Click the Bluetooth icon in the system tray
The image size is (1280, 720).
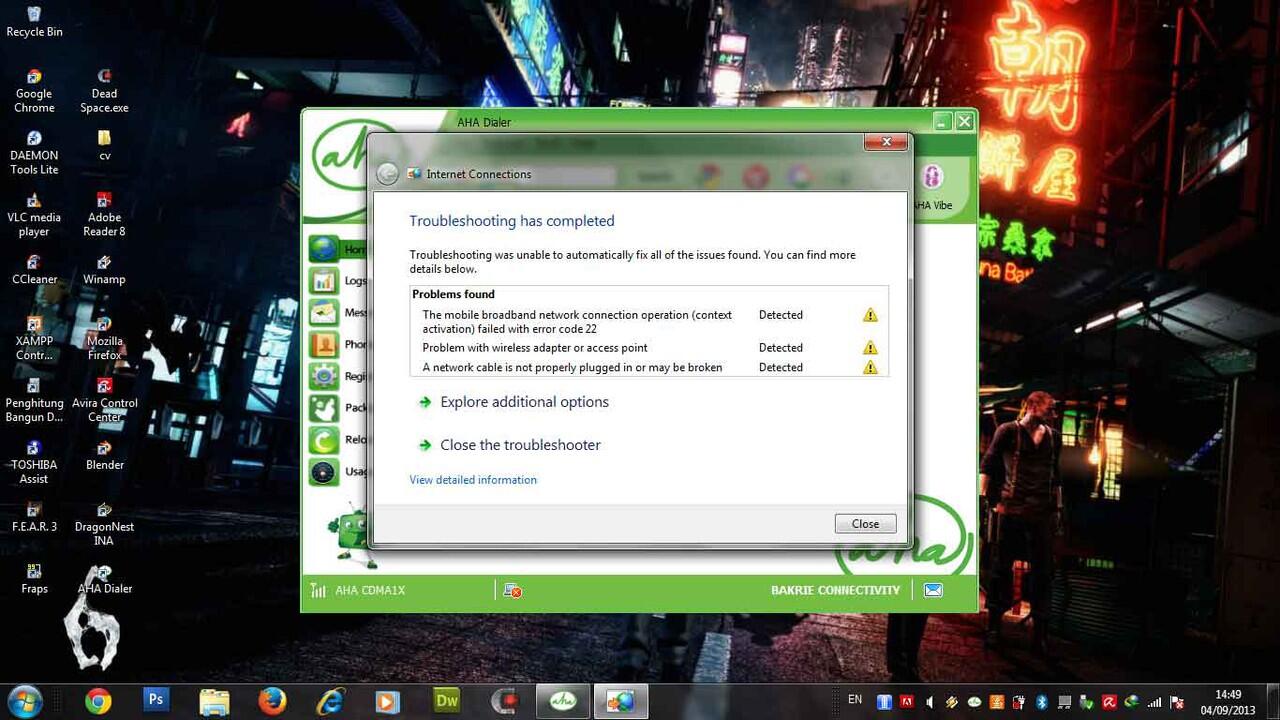pyautogui.click(x=1041, y=702)
